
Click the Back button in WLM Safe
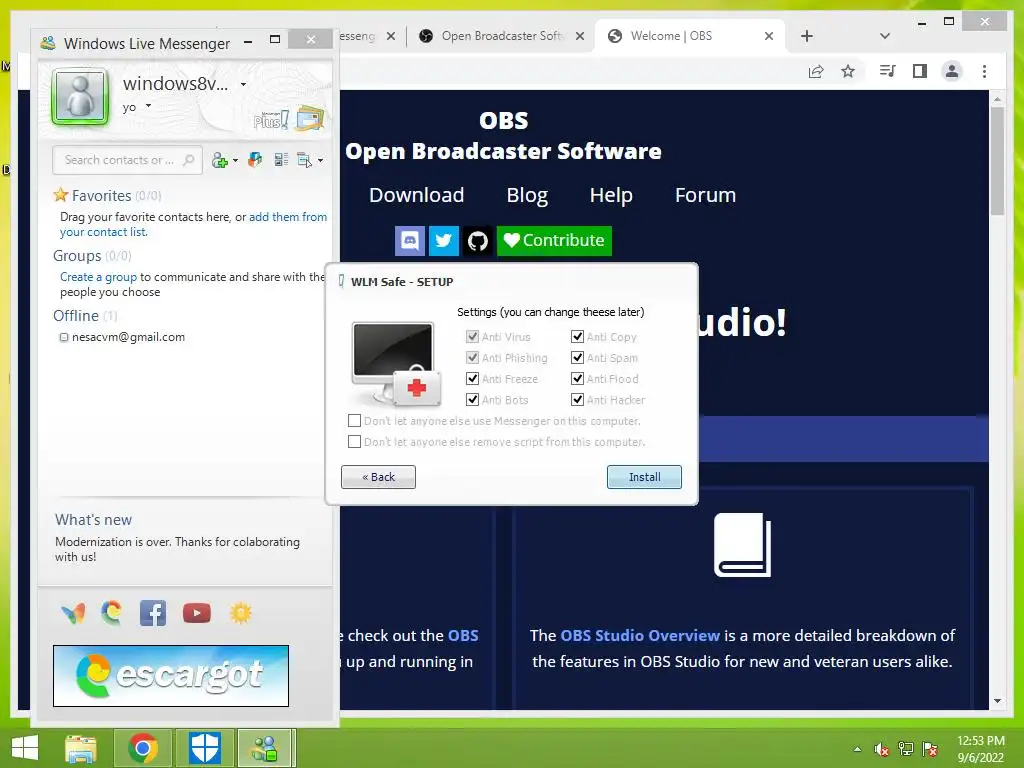(x=378, y=477)
